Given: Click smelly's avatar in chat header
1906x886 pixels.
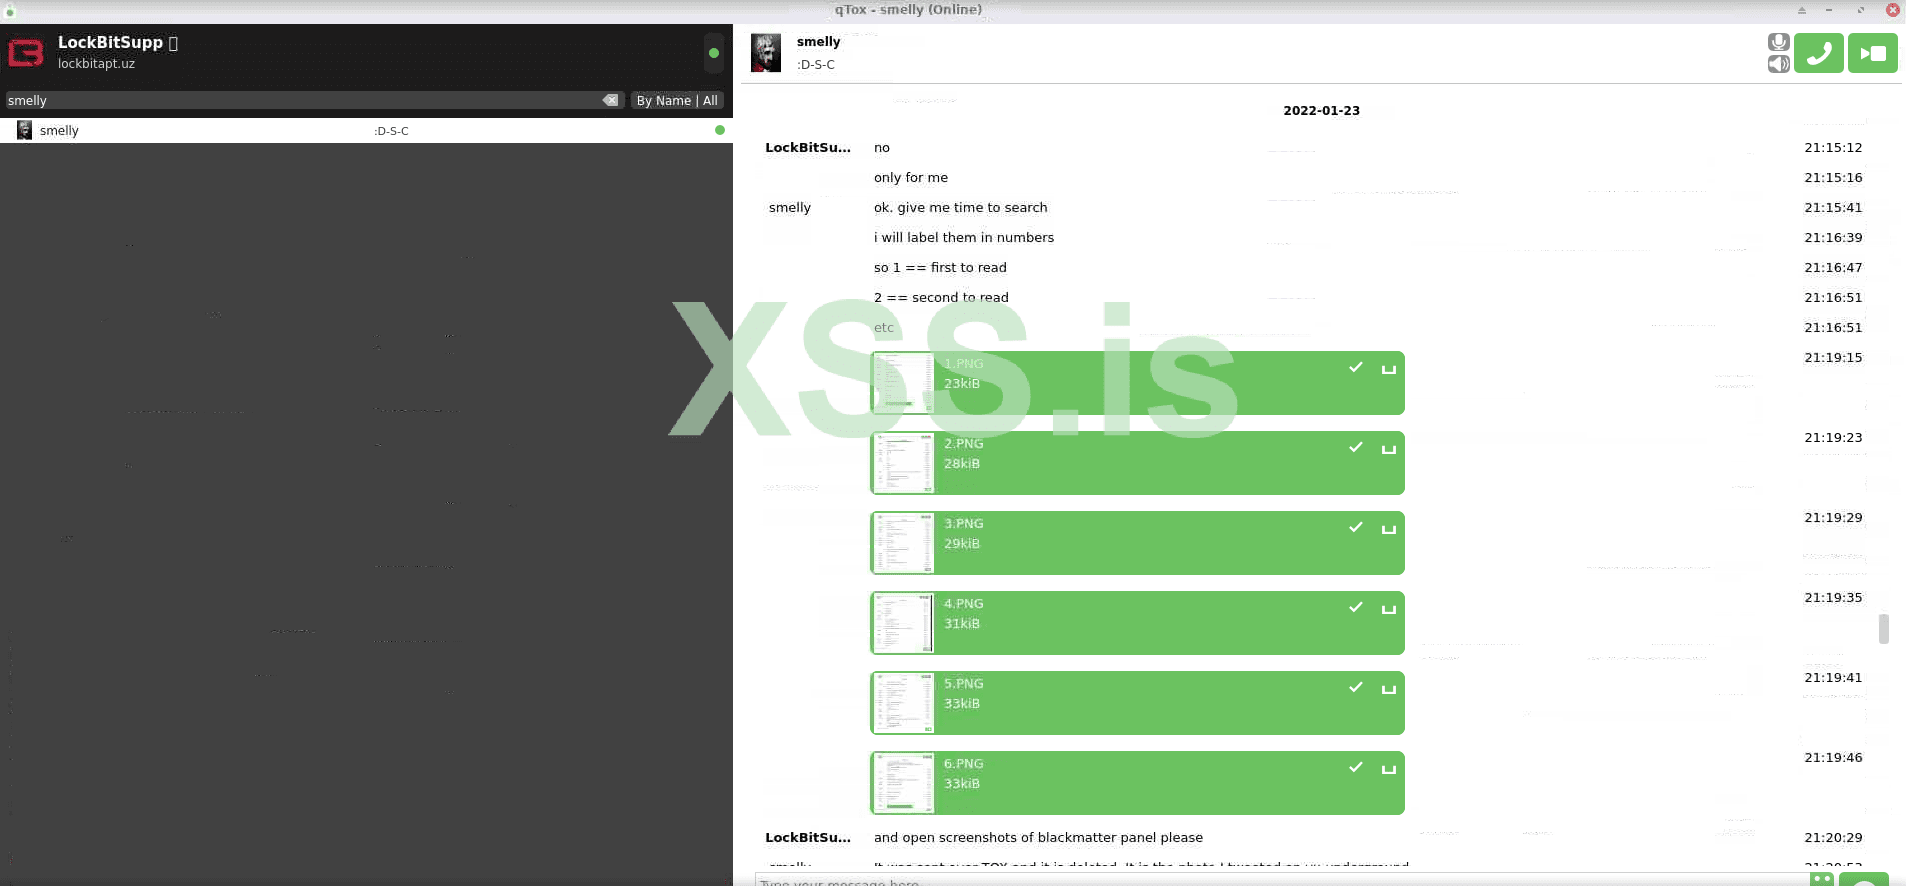Looking at the screenshot, I should tap(766, 53).
